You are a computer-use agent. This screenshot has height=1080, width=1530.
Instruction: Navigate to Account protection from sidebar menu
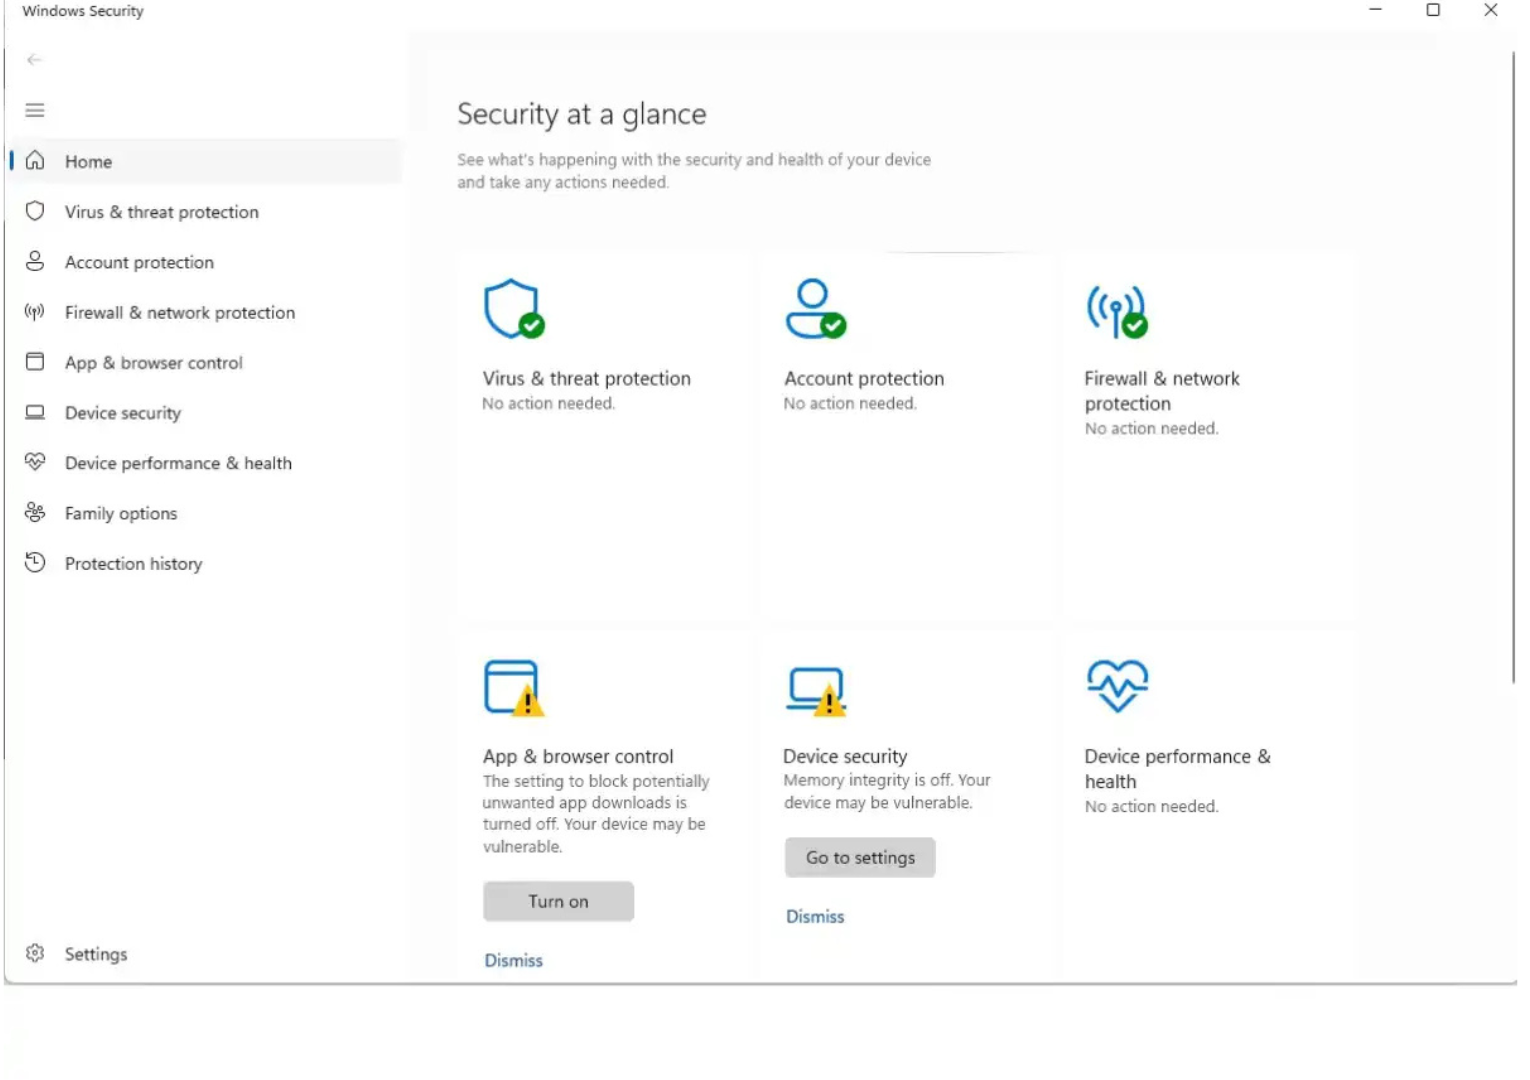[x=139, y=261]
